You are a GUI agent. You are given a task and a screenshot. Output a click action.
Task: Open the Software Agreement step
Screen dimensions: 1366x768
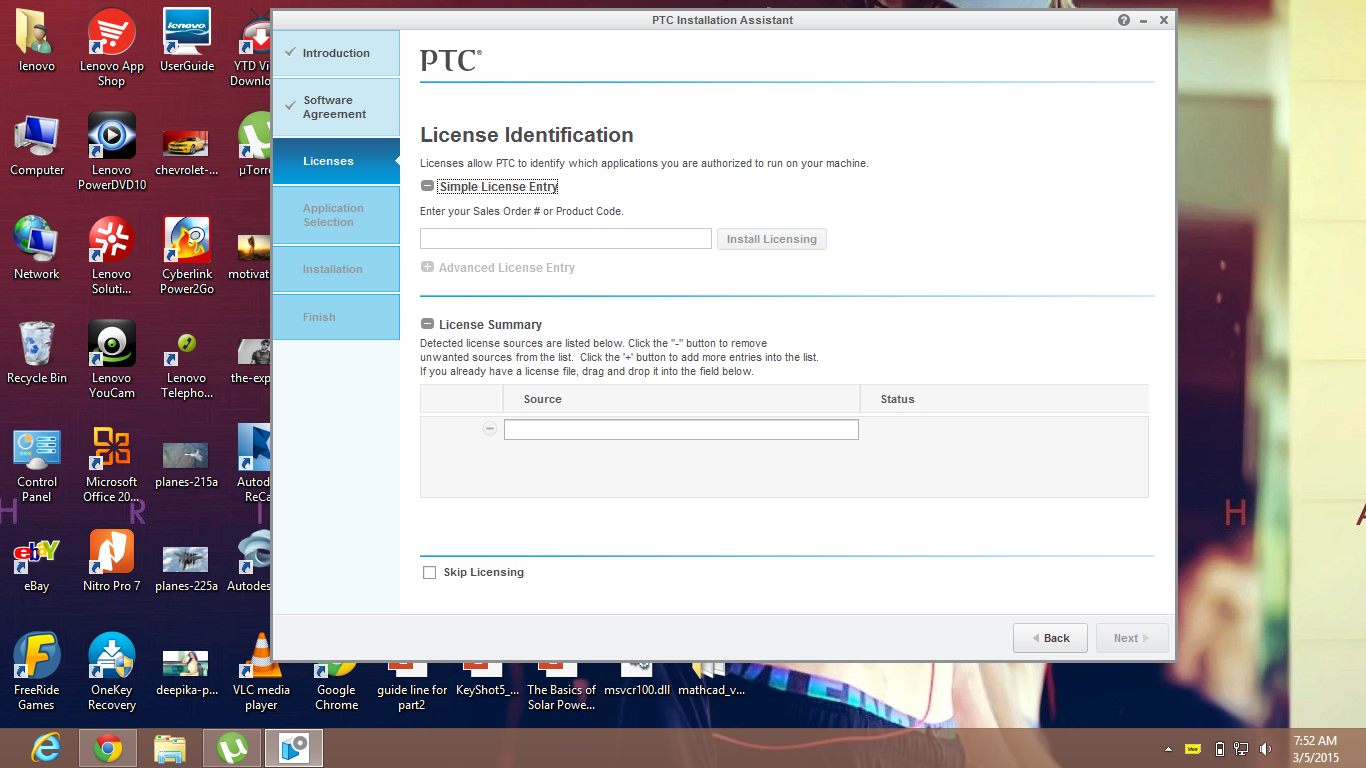tap(336, 107)
